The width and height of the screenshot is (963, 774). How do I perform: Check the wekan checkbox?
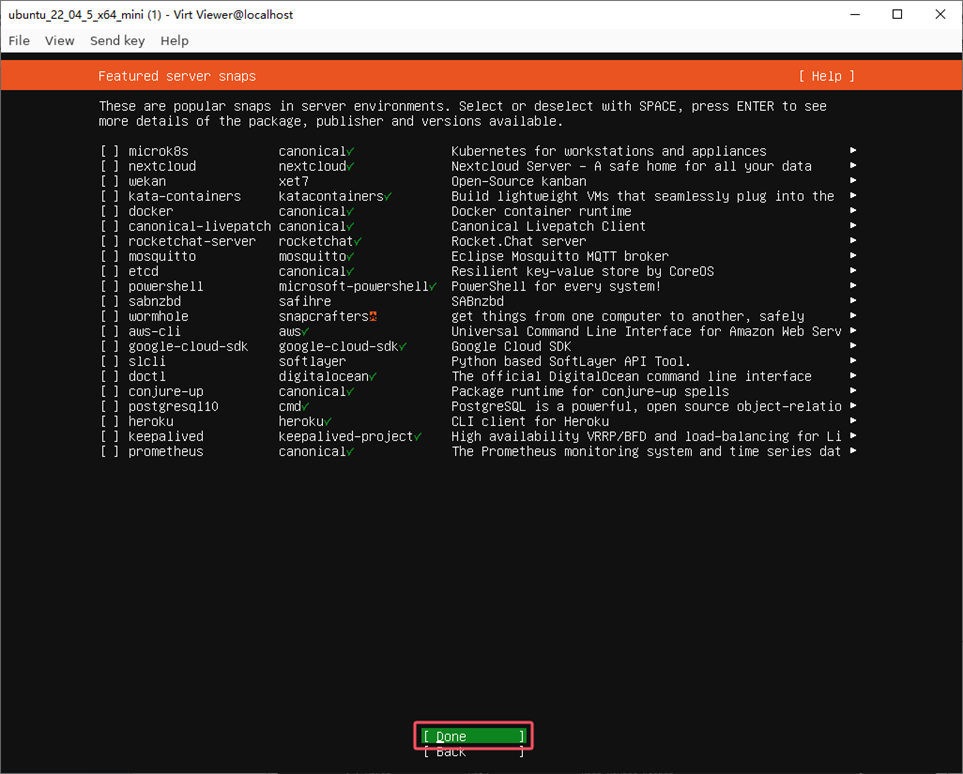(x=109, y=181)
